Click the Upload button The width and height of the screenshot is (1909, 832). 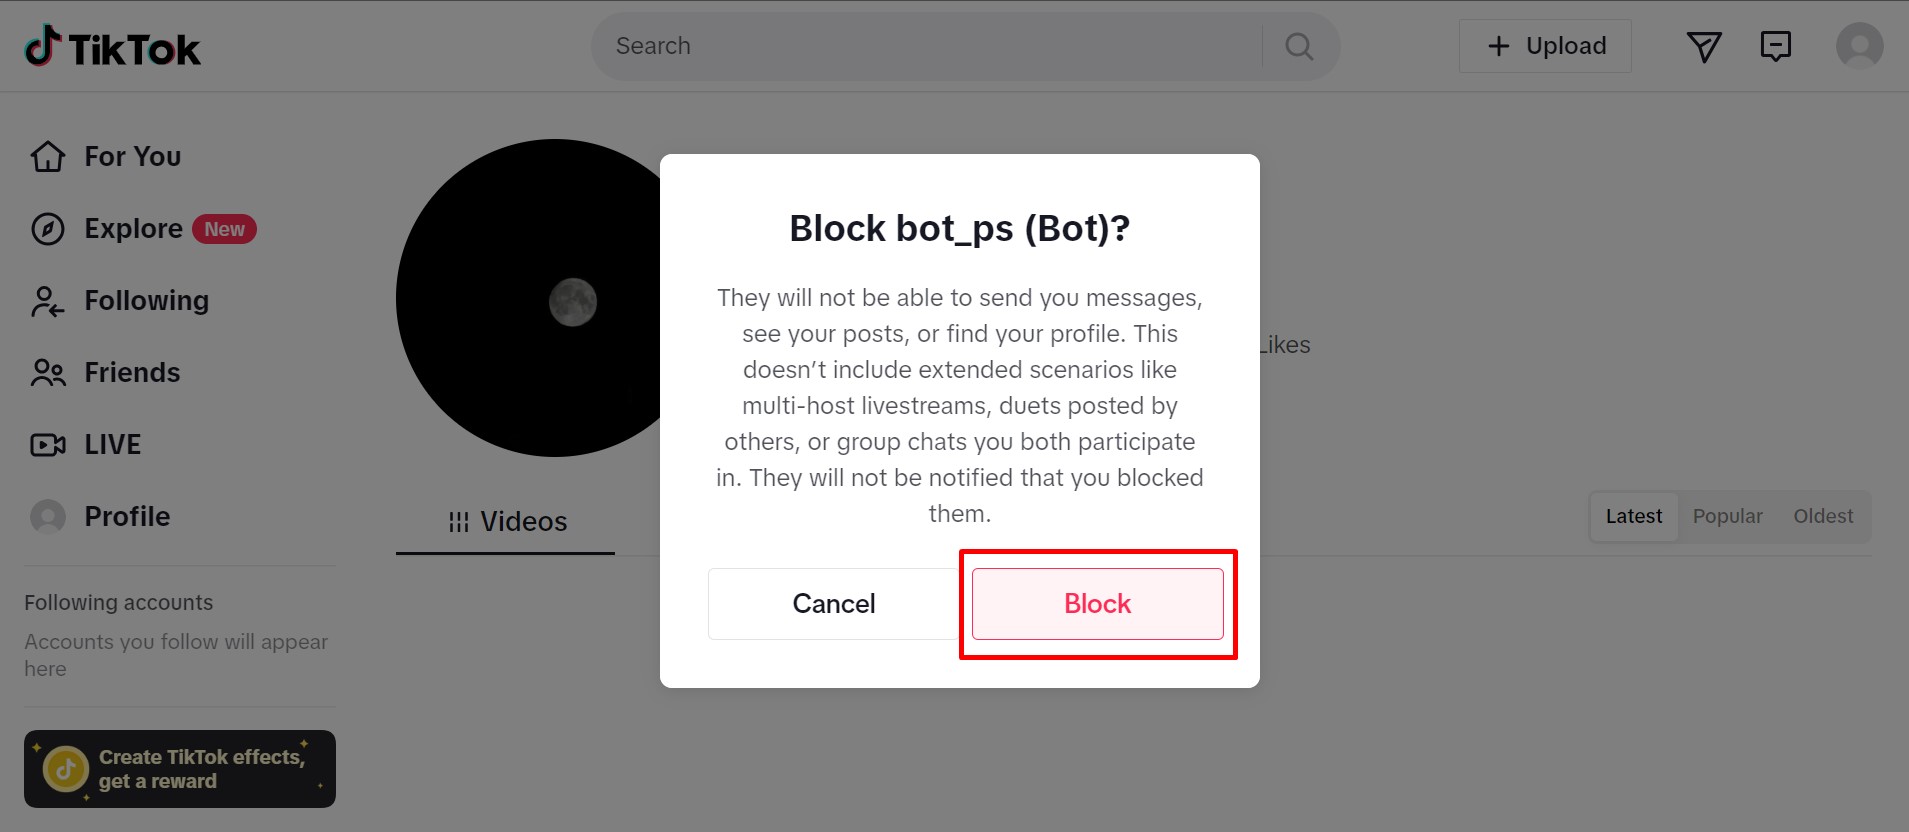[x=1543, y=45]
